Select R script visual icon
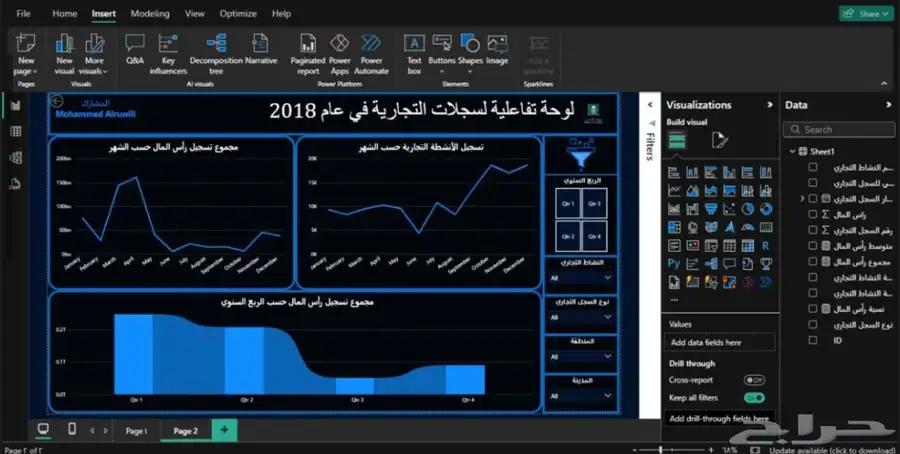Screen dimensions: 900x454 click(766, 246)
